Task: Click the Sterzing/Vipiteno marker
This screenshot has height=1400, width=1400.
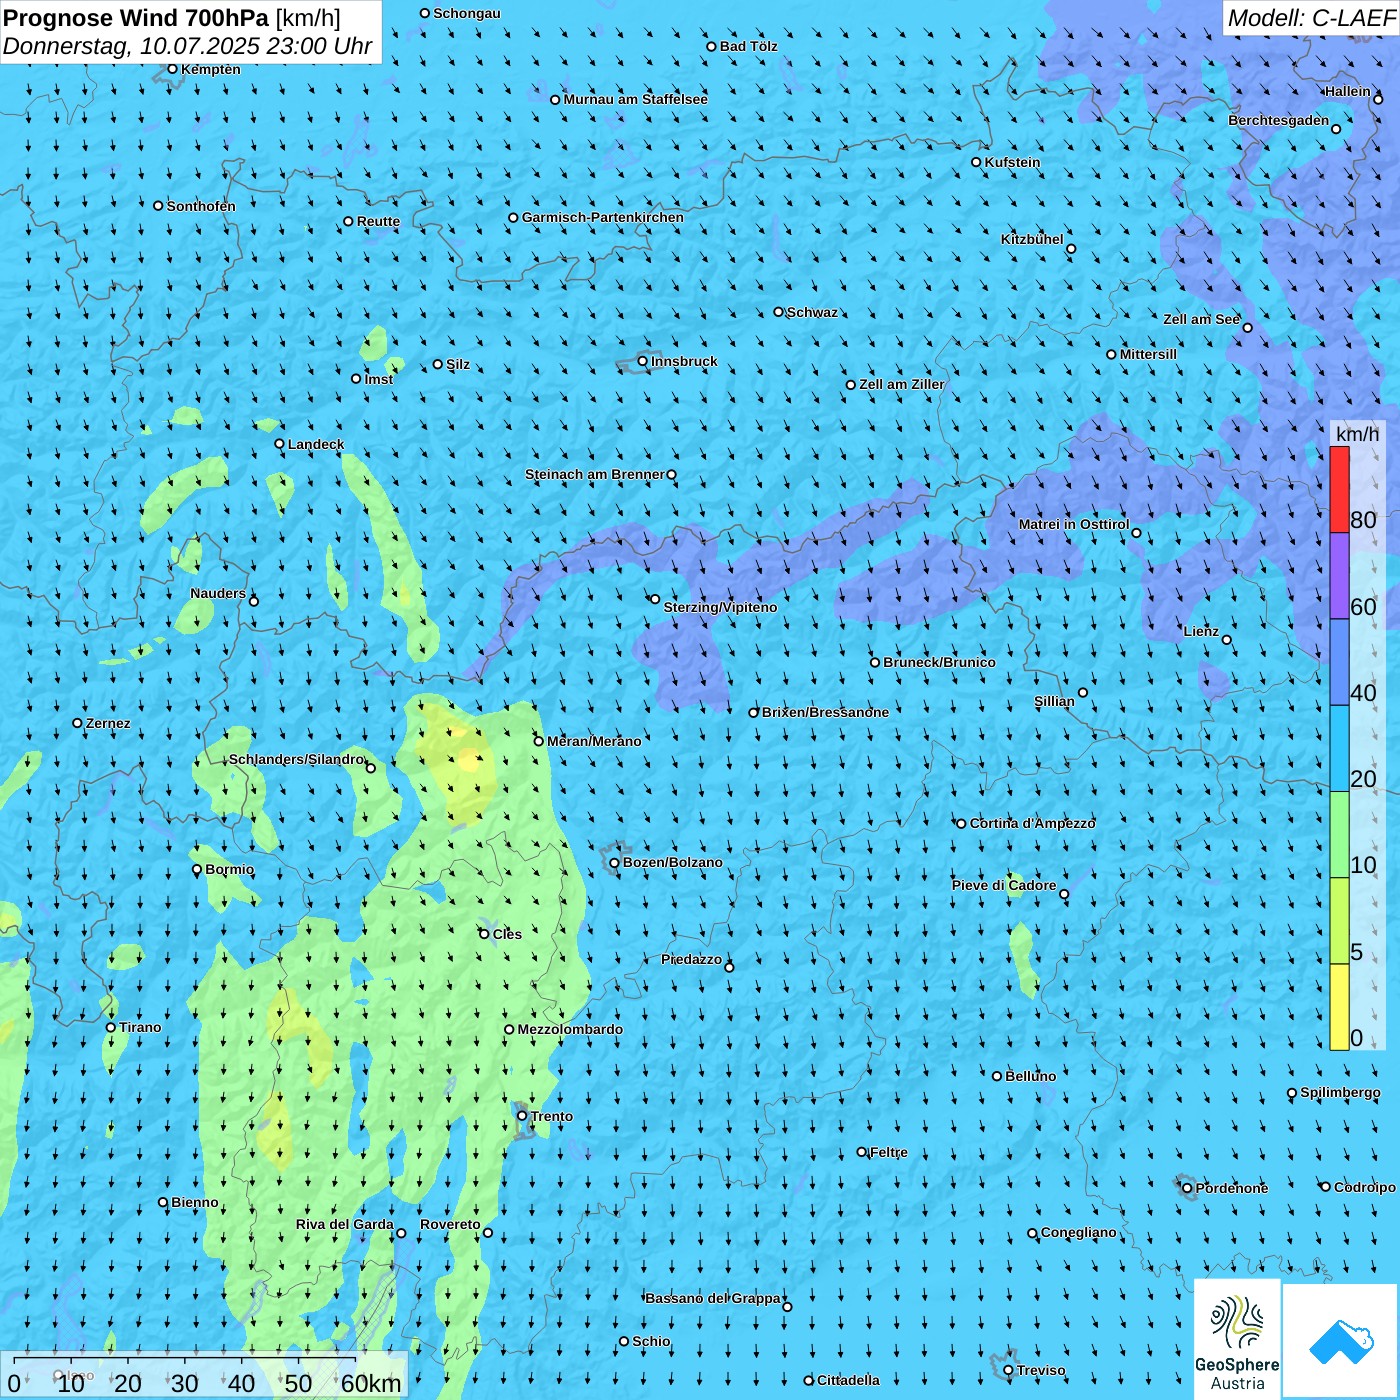Action: click(x=655, y=599)
